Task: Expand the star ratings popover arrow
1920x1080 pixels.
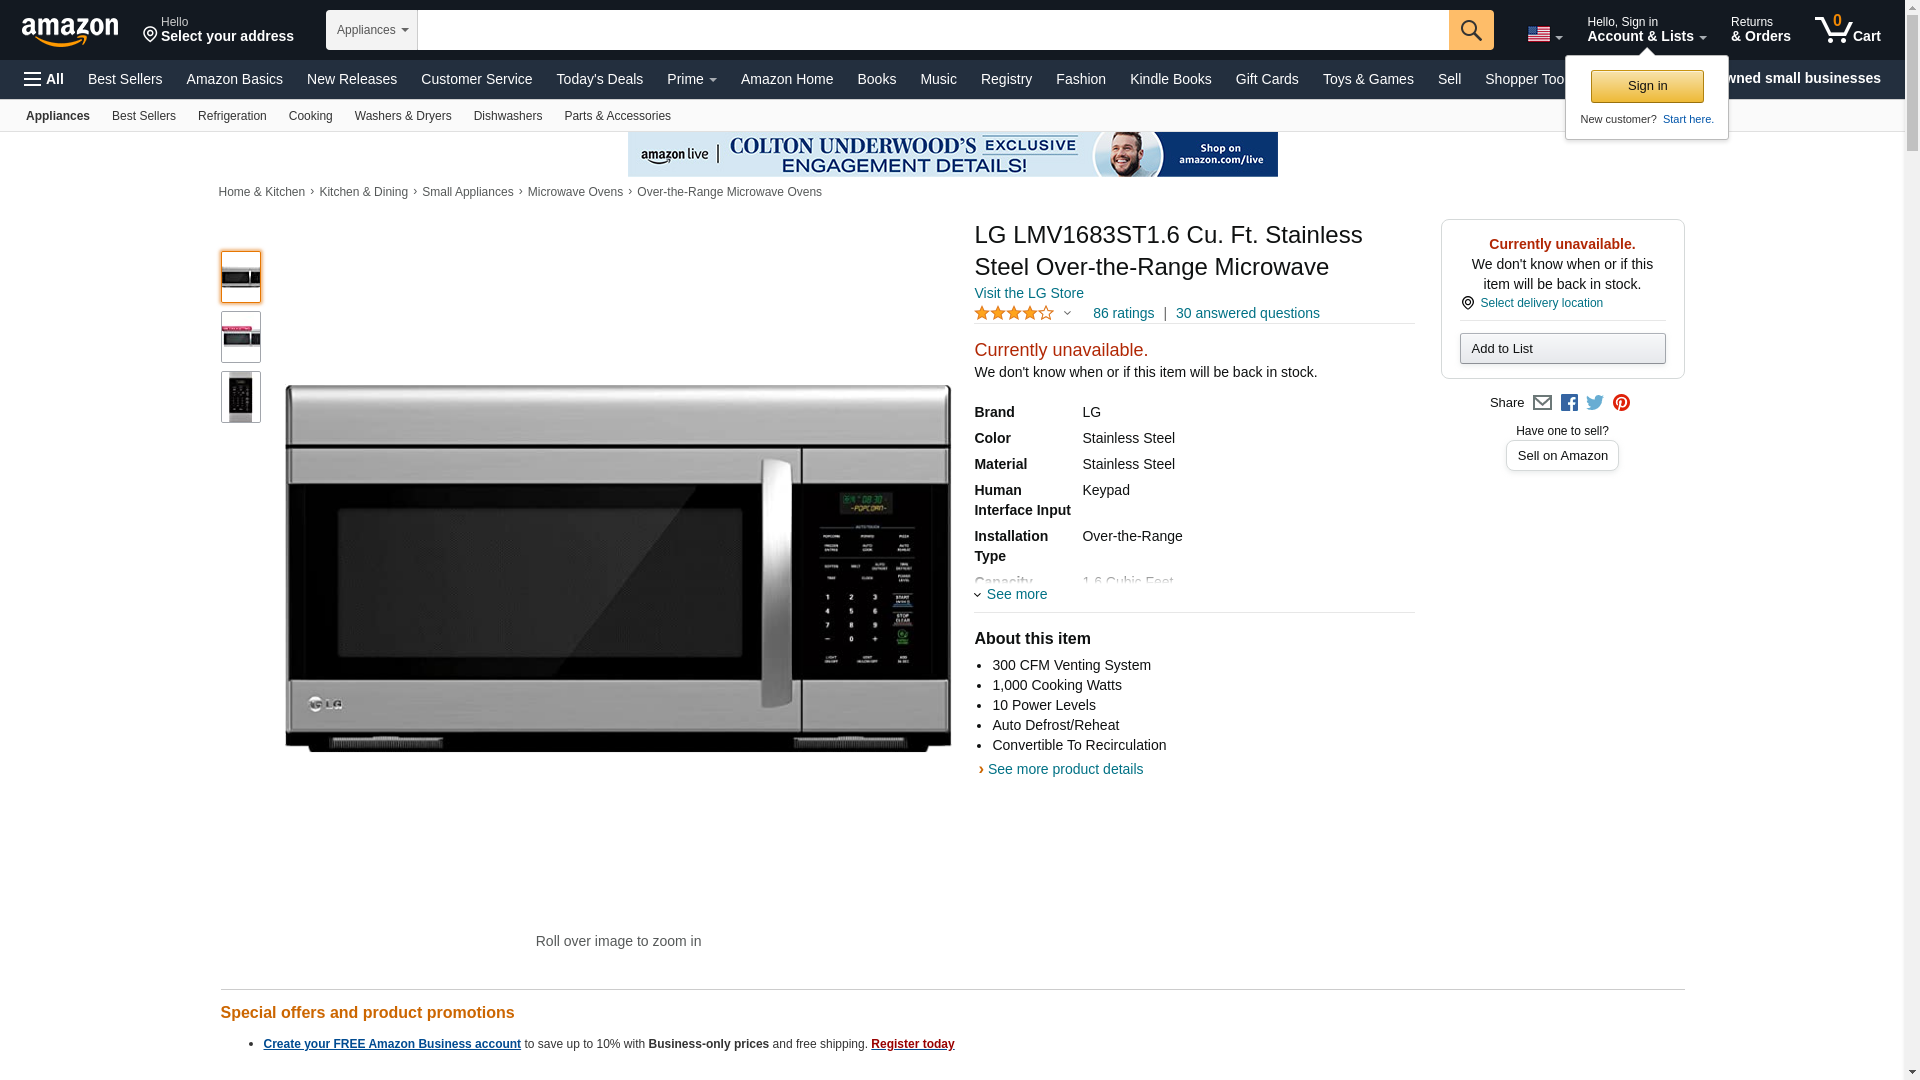Action: [1067, 314]
